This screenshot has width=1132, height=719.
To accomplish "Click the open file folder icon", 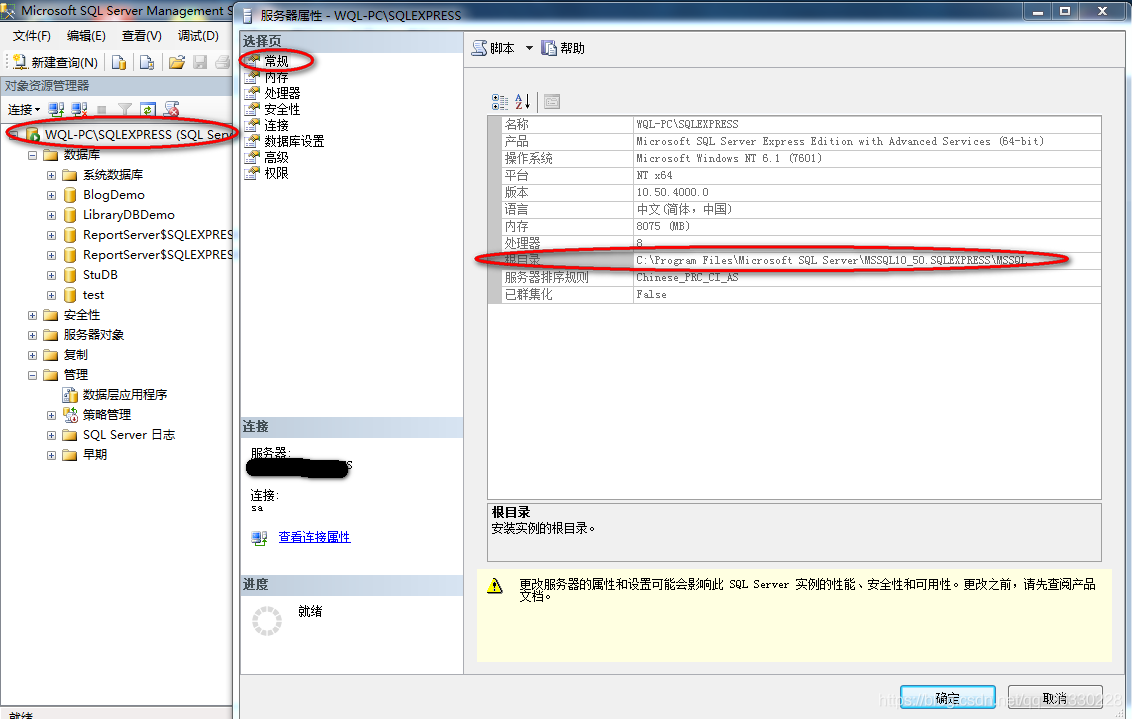I will [177, 63].
